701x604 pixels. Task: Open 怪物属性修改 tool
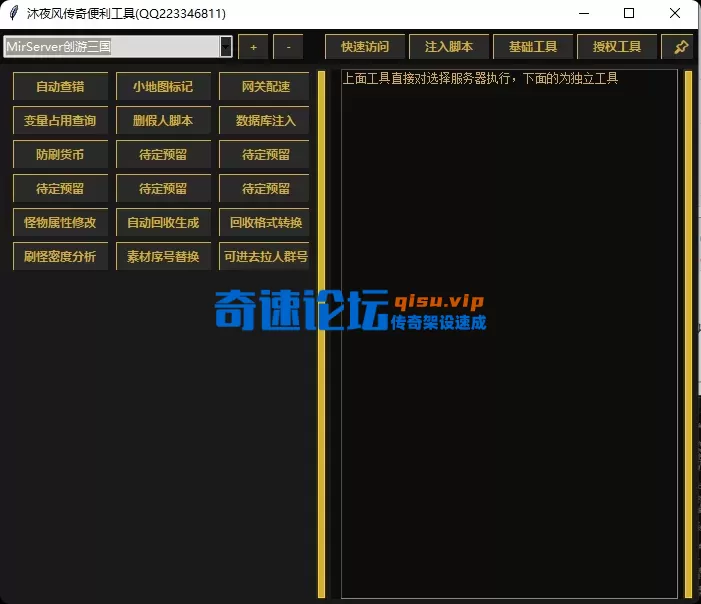[x=60, y=222]
